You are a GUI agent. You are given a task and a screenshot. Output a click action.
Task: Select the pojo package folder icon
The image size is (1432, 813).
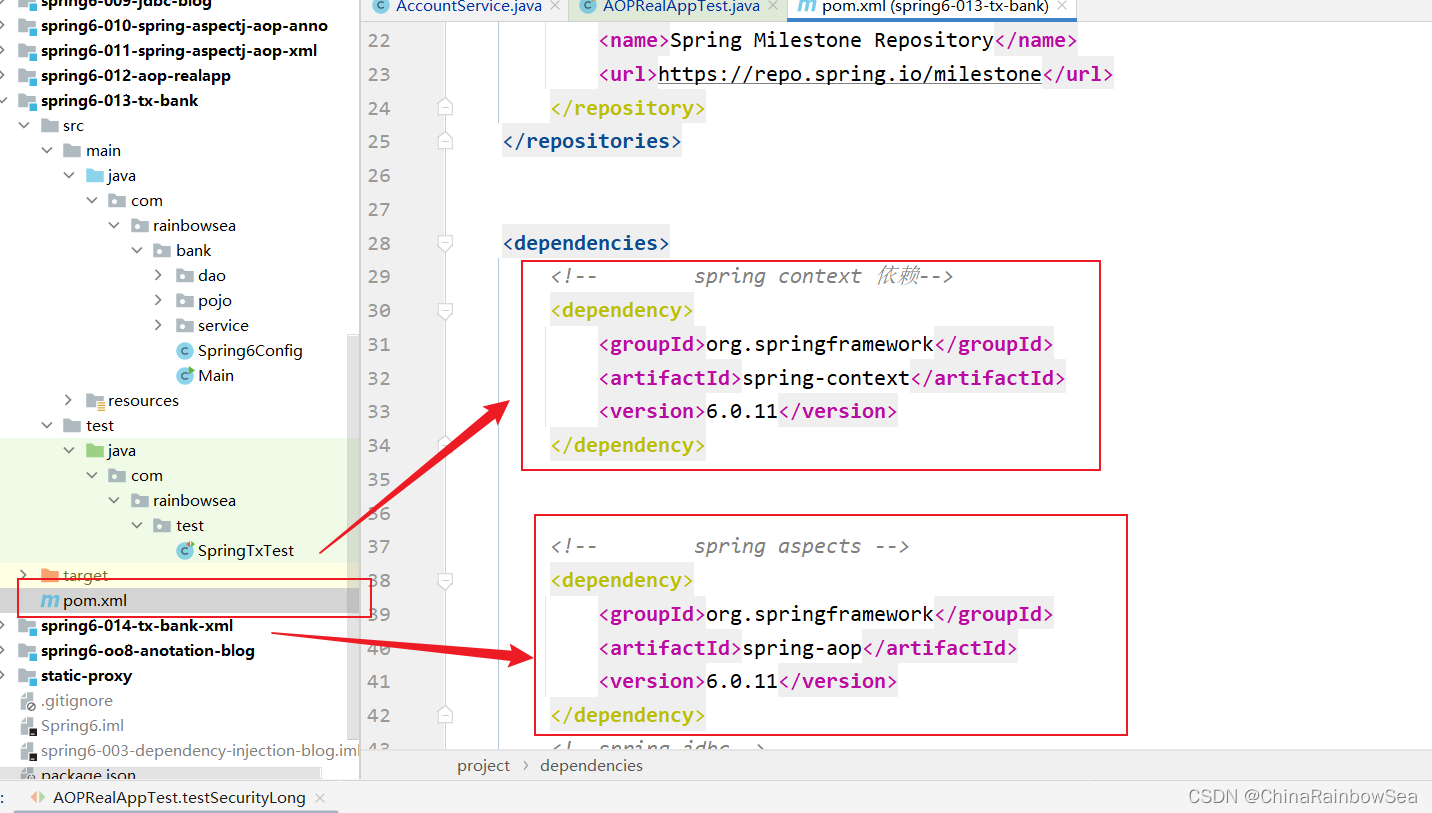pos(184,300)
